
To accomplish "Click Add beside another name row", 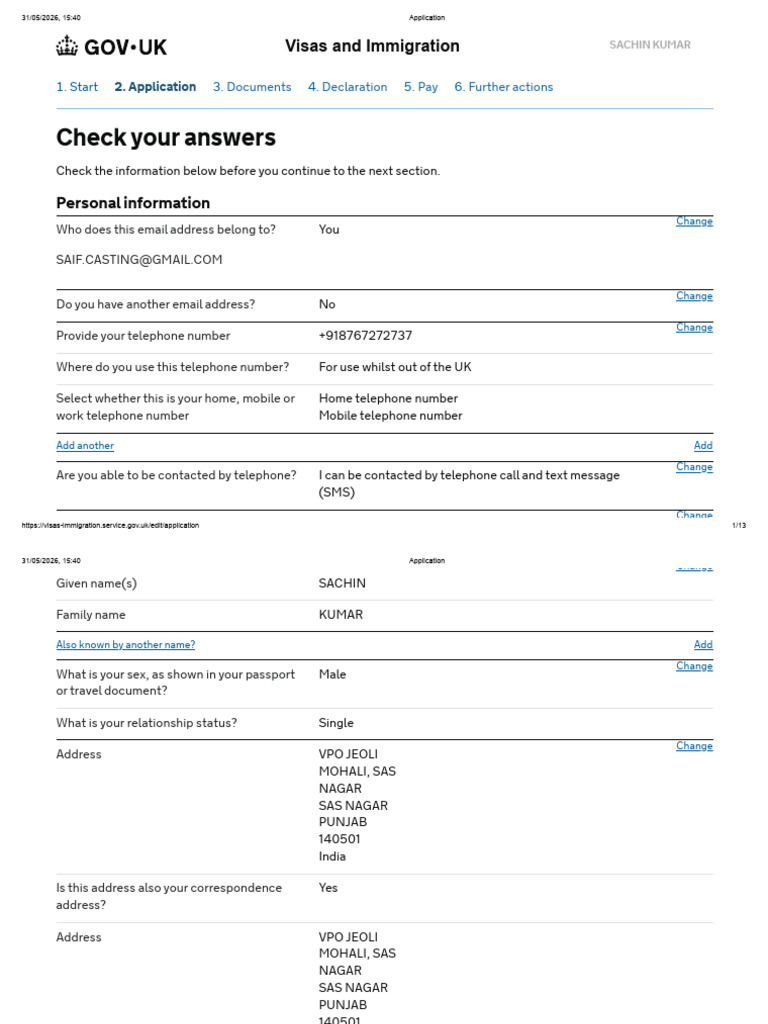I will tap(703, 645).
